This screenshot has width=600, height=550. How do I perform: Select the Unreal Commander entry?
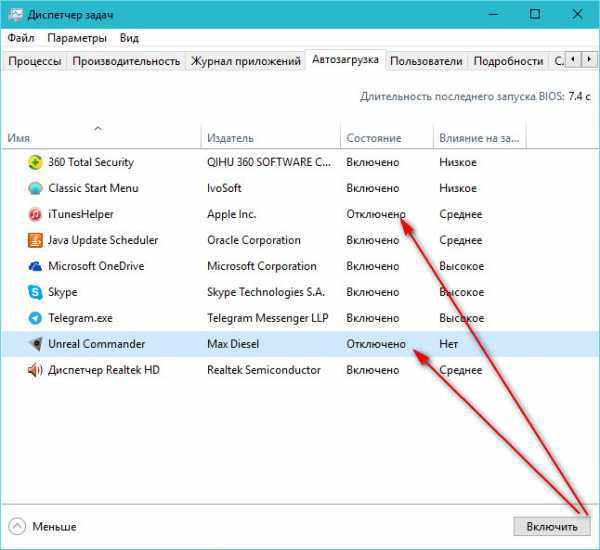click(96, 344)
